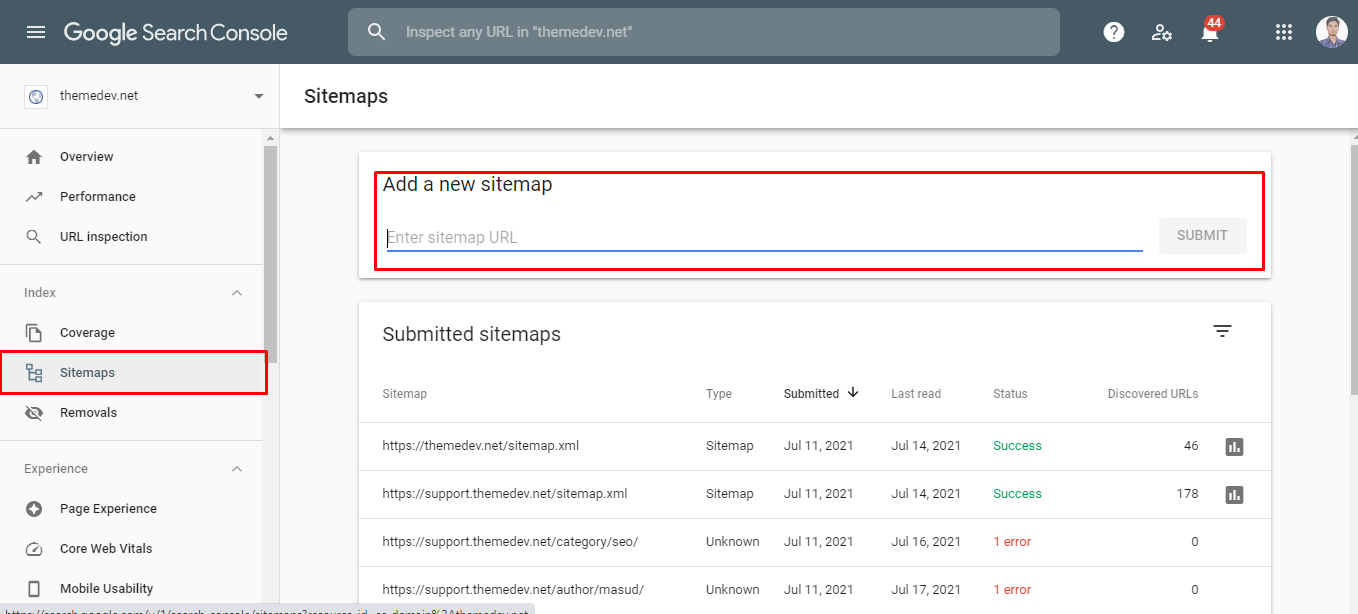The width and height of the screenshot is (1358, 614).
Task: Open the https://support.themedev.net/sitemap.xml row
Action: (x=815, y=494)
